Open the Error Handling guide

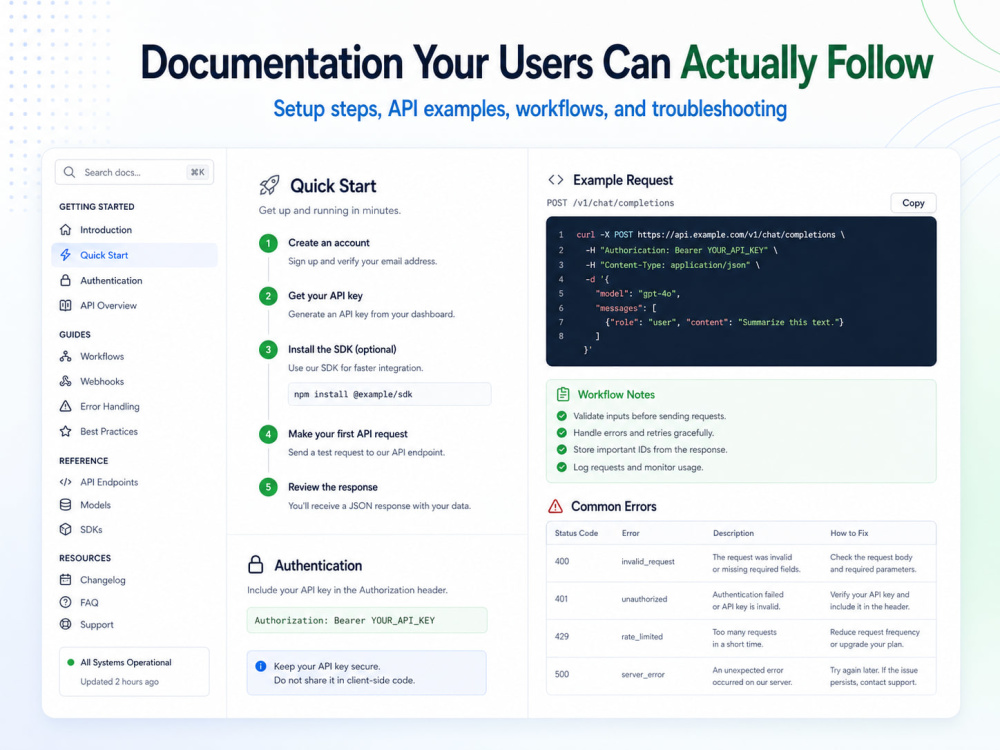click(x=110, y=406)
